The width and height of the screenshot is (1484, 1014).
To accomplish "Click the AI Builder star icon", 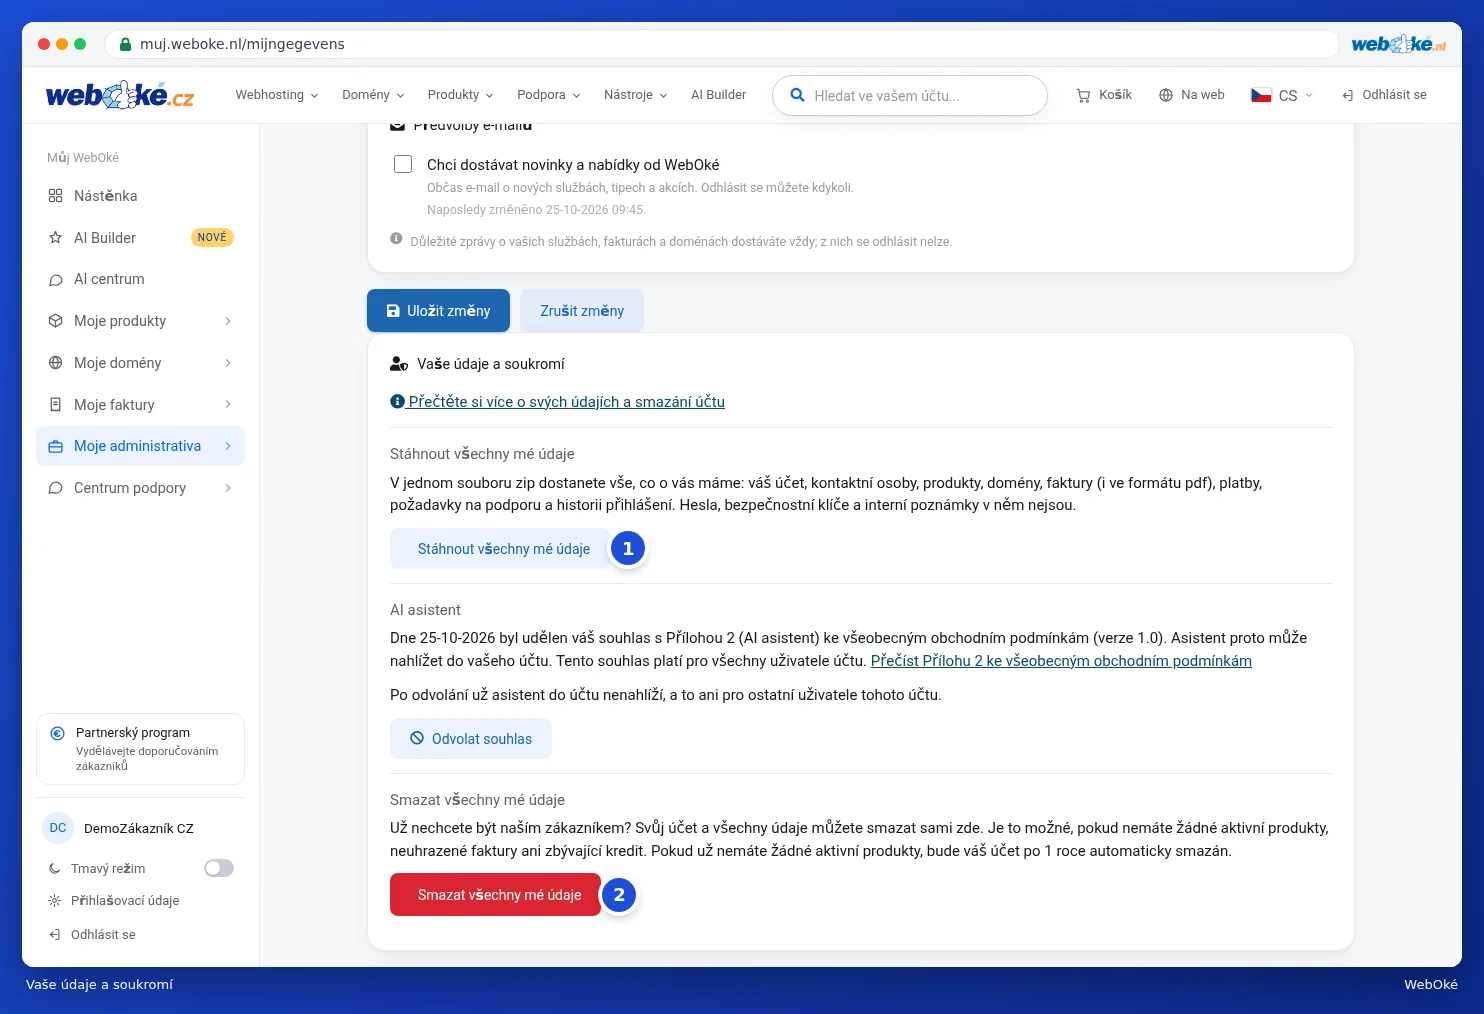I will 55,238.
